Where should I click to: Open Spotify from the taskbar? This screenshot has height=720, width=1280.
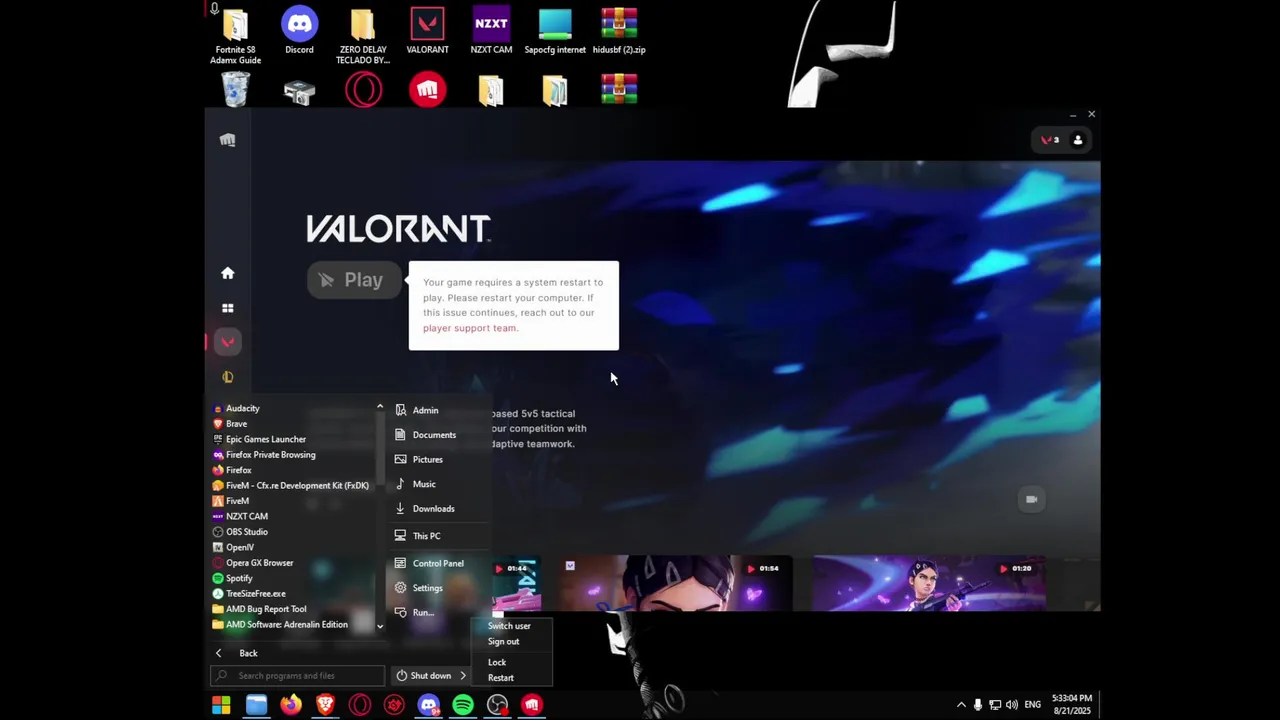[463, 705]
